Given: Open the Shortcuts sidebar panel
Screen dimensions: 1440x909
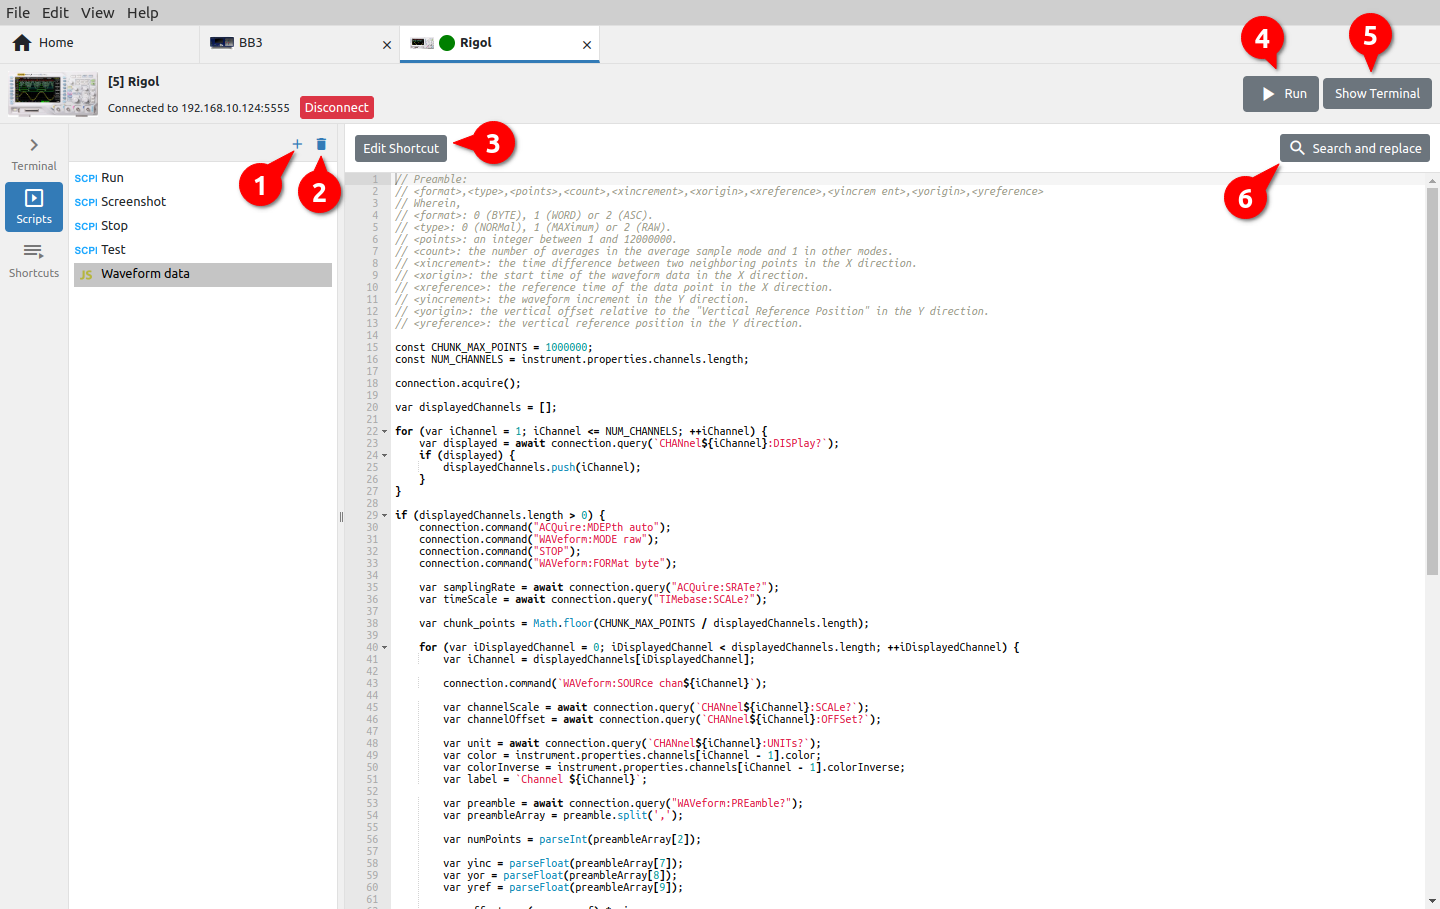Looking at the screenshot, I should point(34,260).
